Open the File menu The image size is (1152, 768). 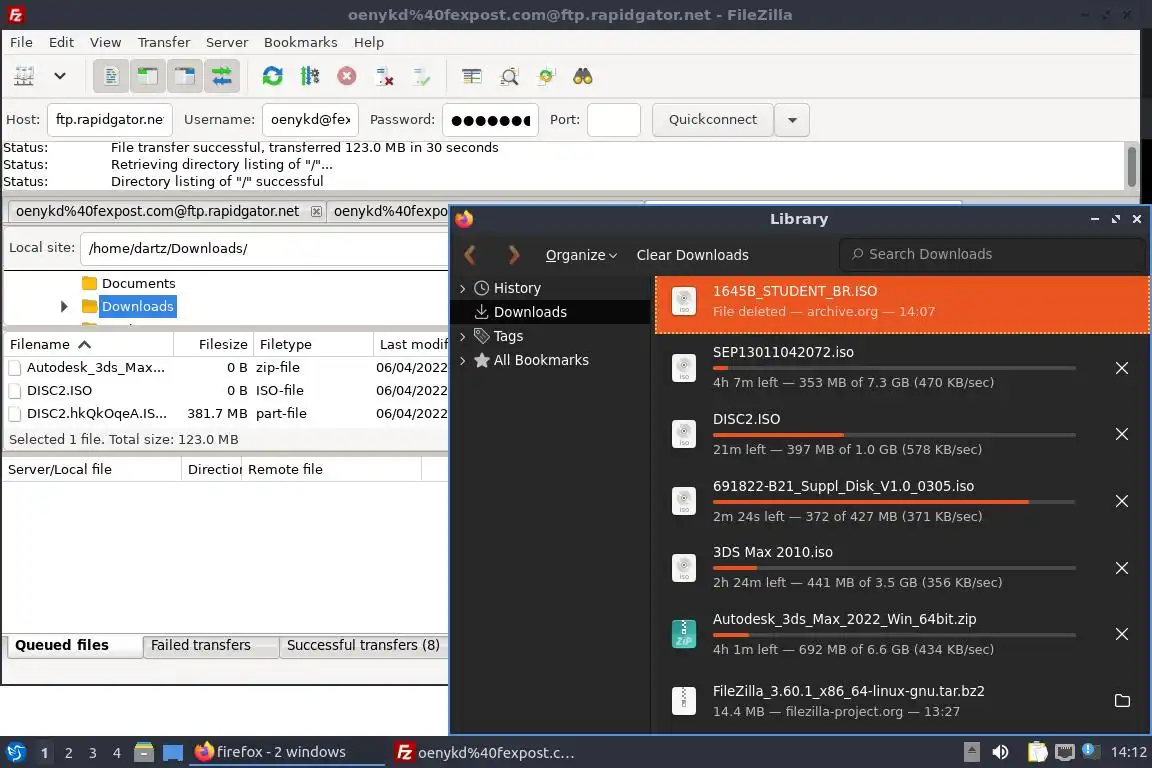tap(21, 42)
